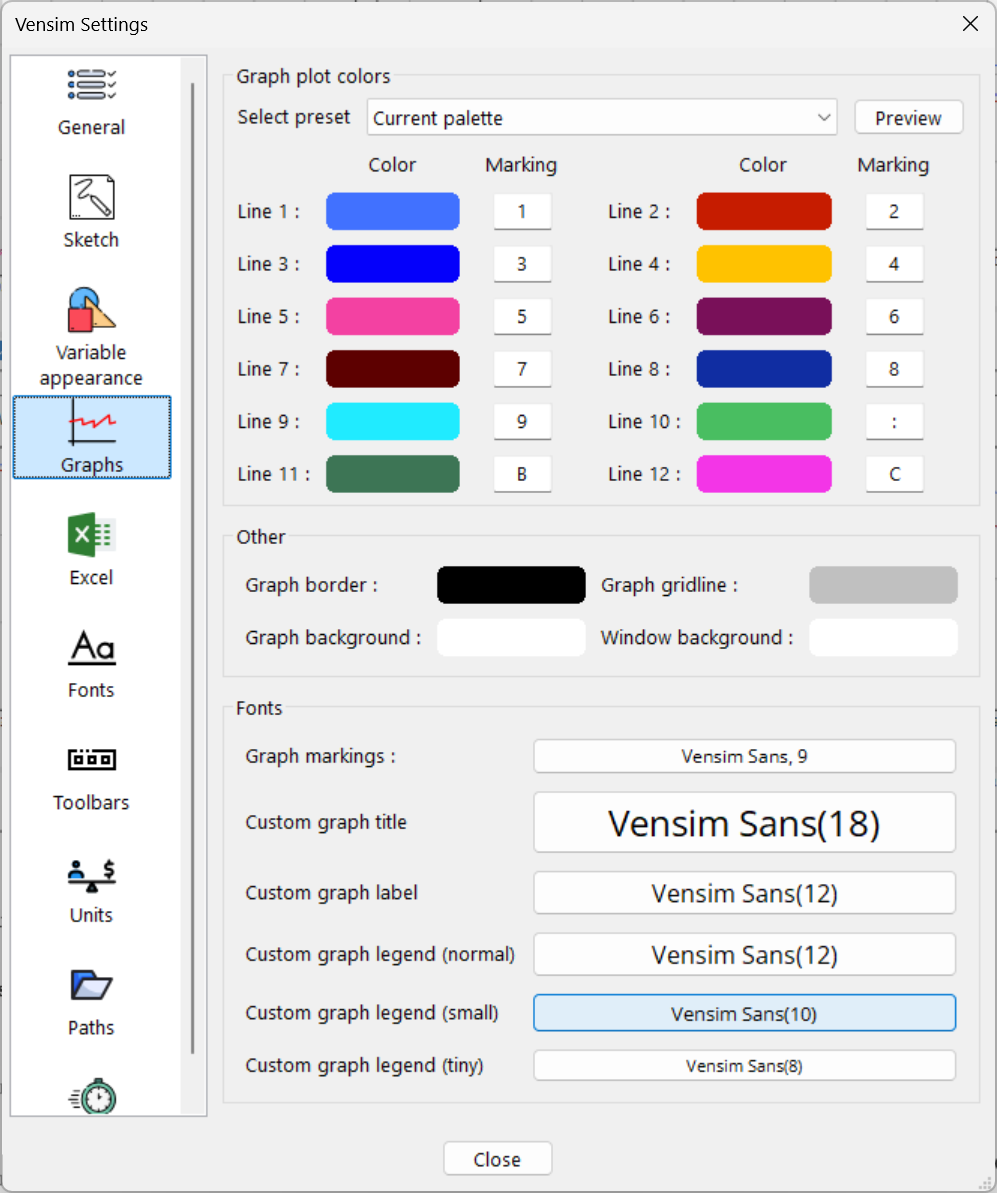Click the Graph border black color swatch
This screenshot has height=1193, width=997.
[511, 585]
